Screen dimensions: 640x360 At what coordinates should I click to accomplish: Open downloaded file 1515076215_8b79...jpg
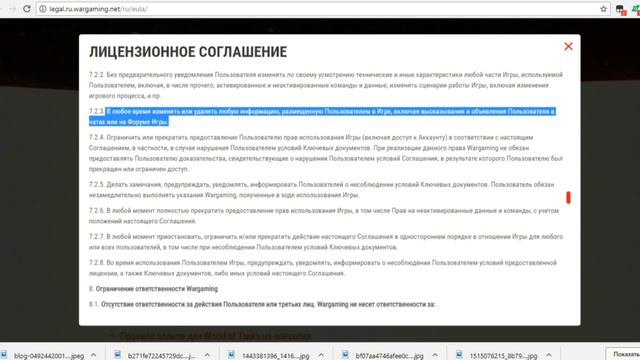click(x=503, y=356)
